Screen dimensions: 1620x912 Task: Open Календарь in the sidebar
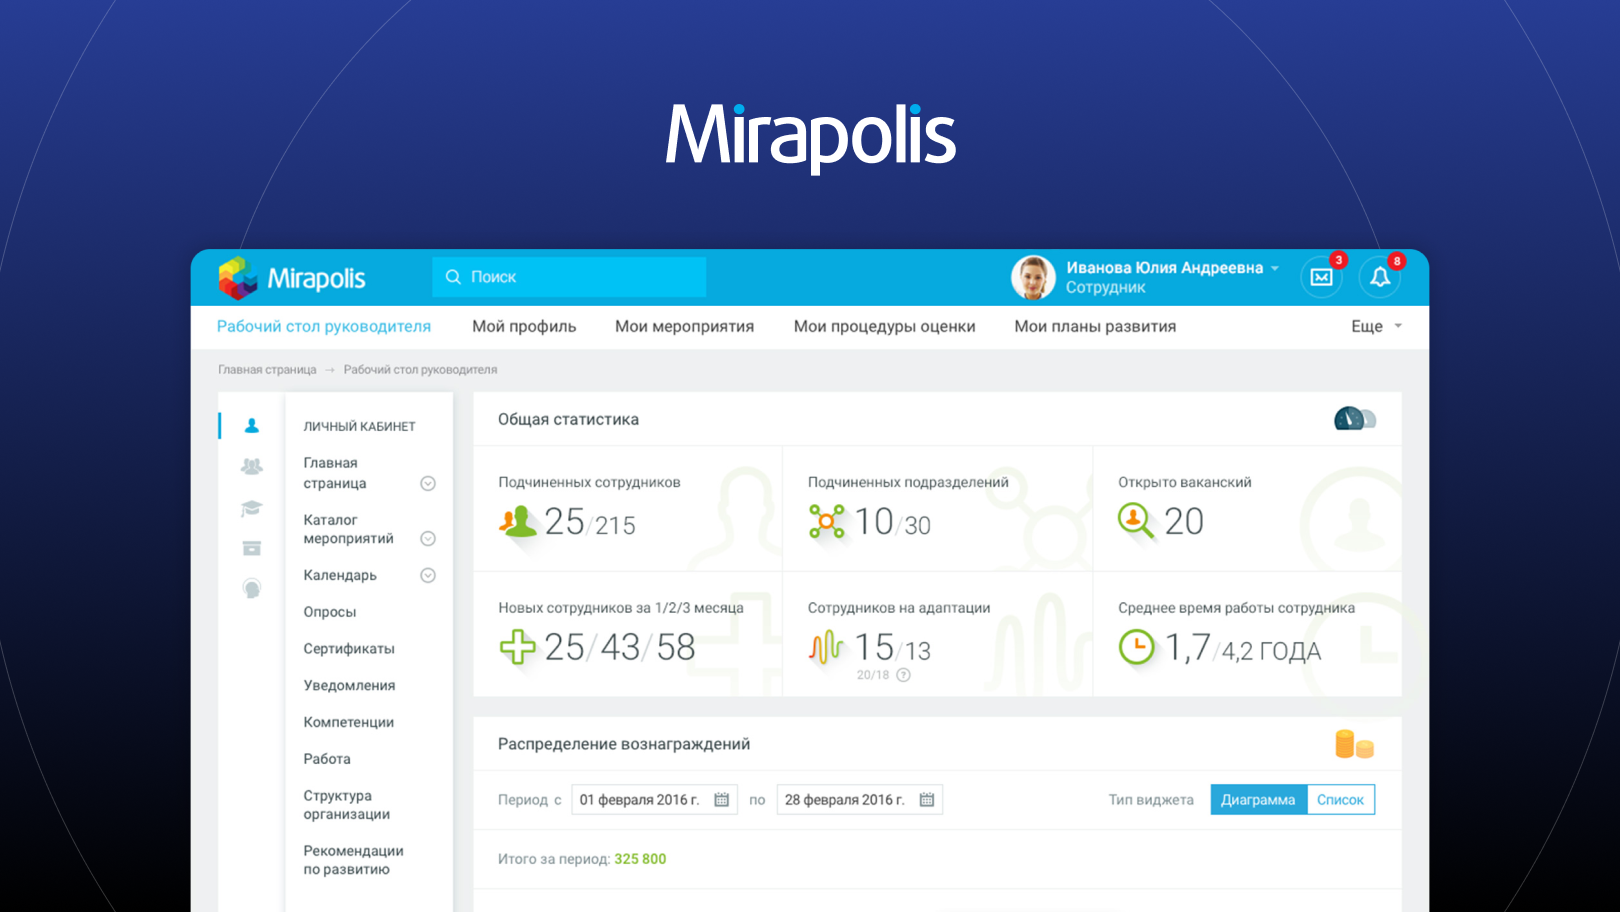[x=340, y=575]
